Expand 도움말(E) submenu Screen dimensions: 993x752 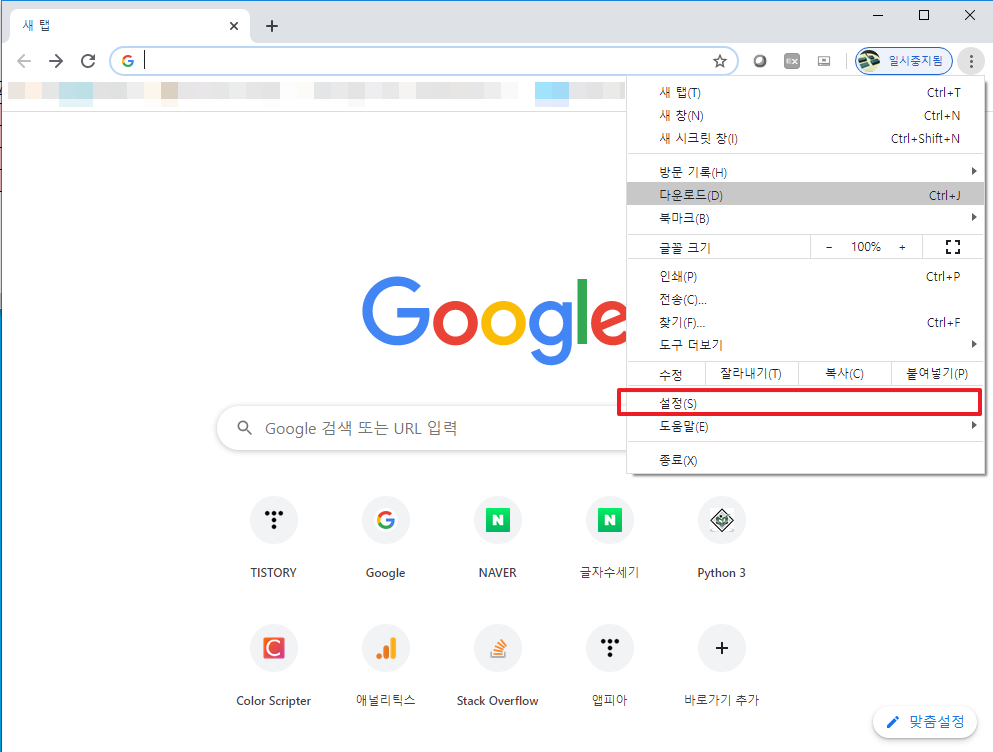[x=806, y=426]
